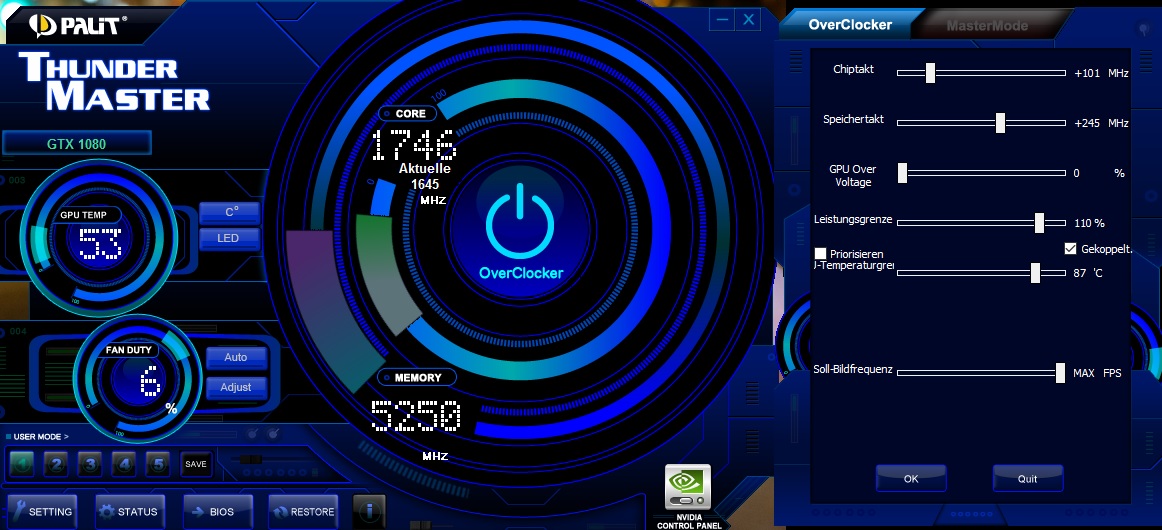Select user mode profile 4
Image resolution: width=1162 pixels, height=530 pixels.
click(124, 464)
